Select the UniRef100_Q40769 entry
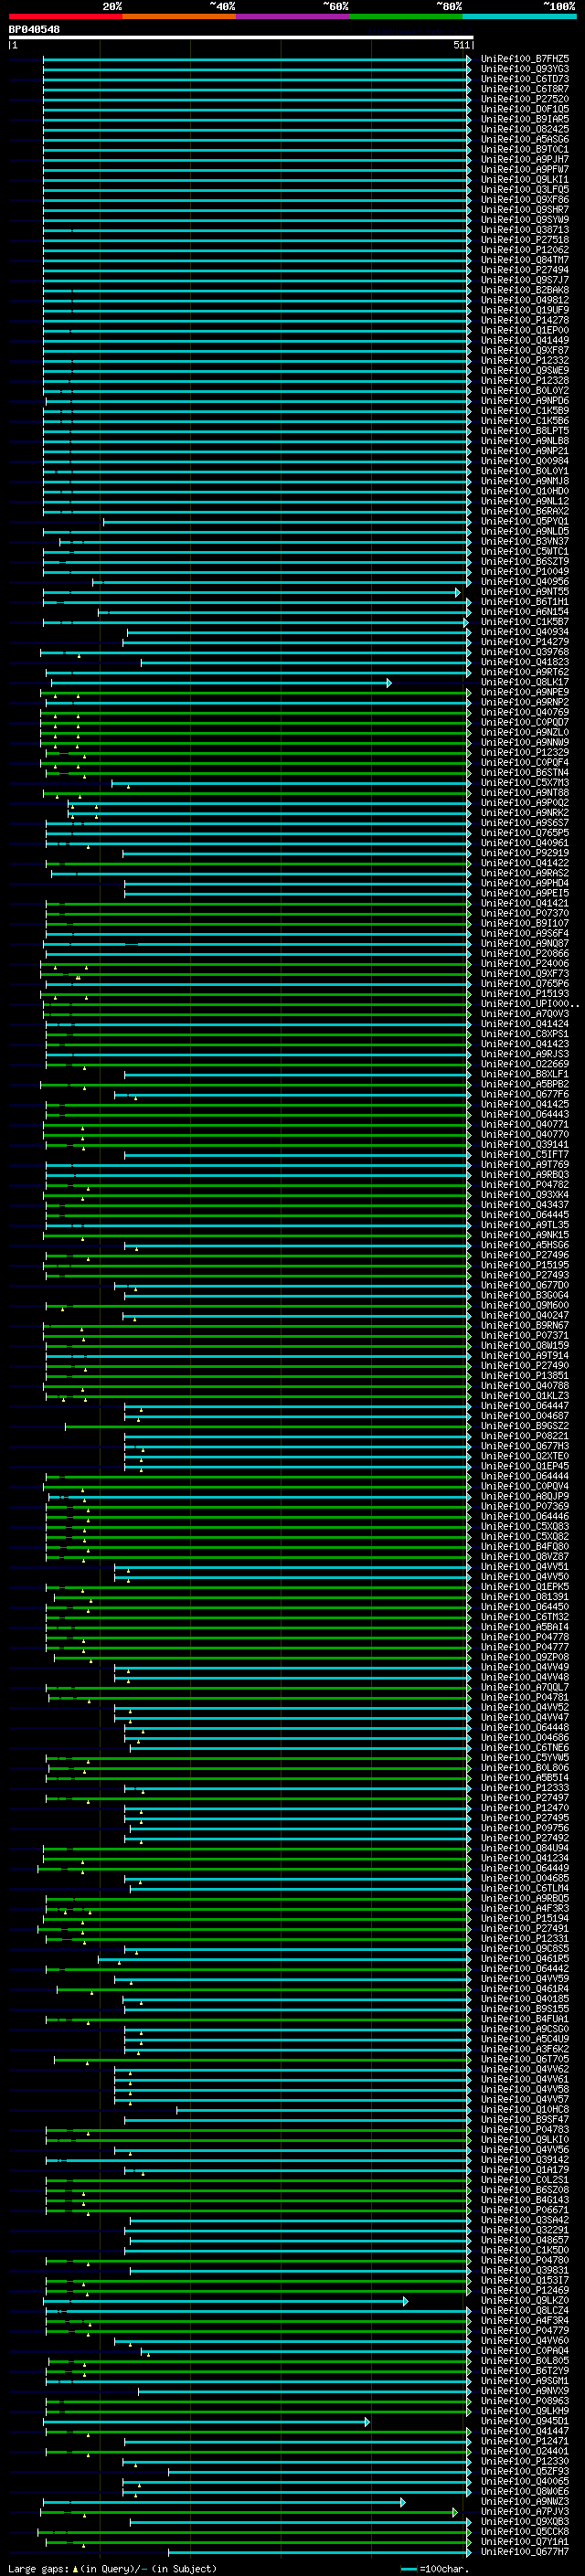The image size is (585, 2576). [x=525, y=712]
